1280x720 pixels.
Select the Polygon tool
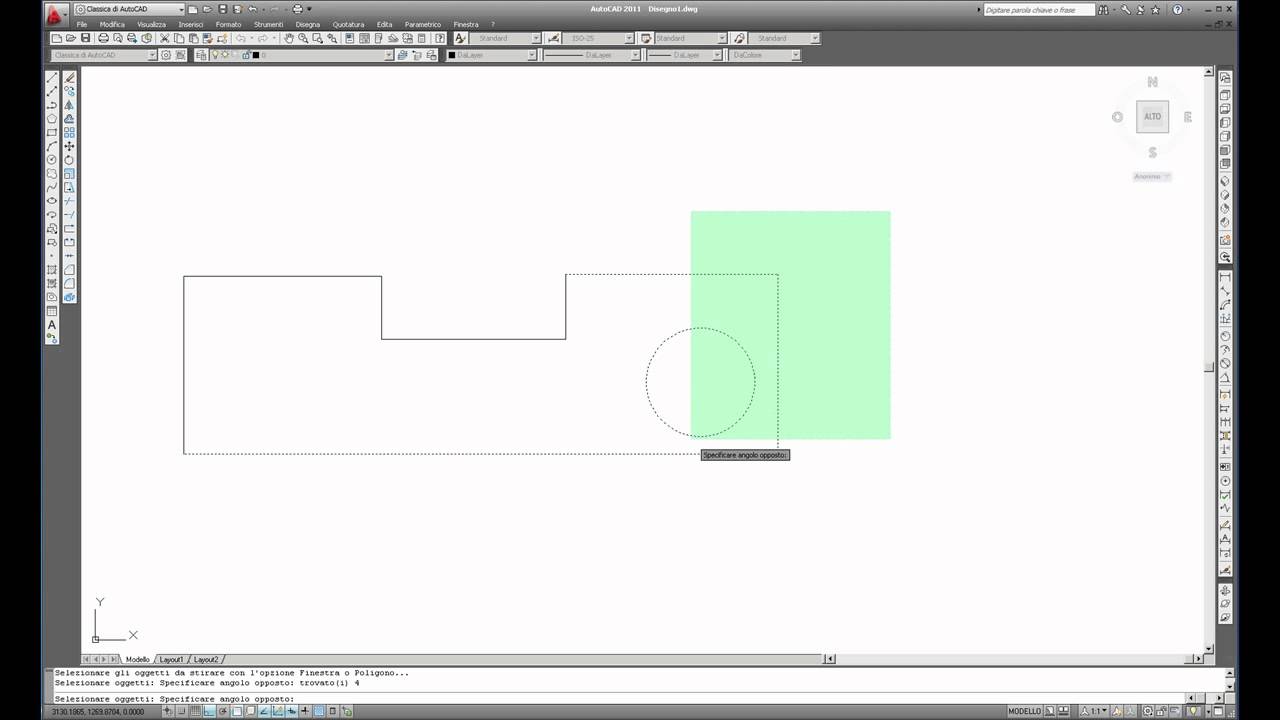52,119
